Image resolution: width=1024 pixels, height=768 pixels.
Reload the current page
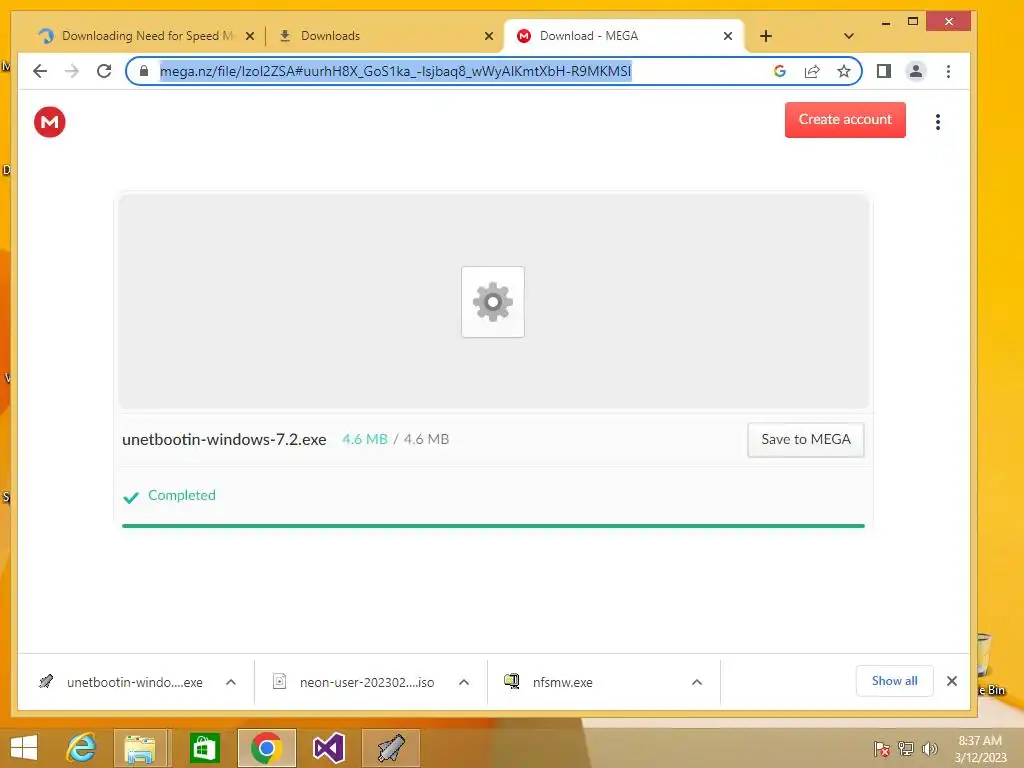click(x=104, y=71)
